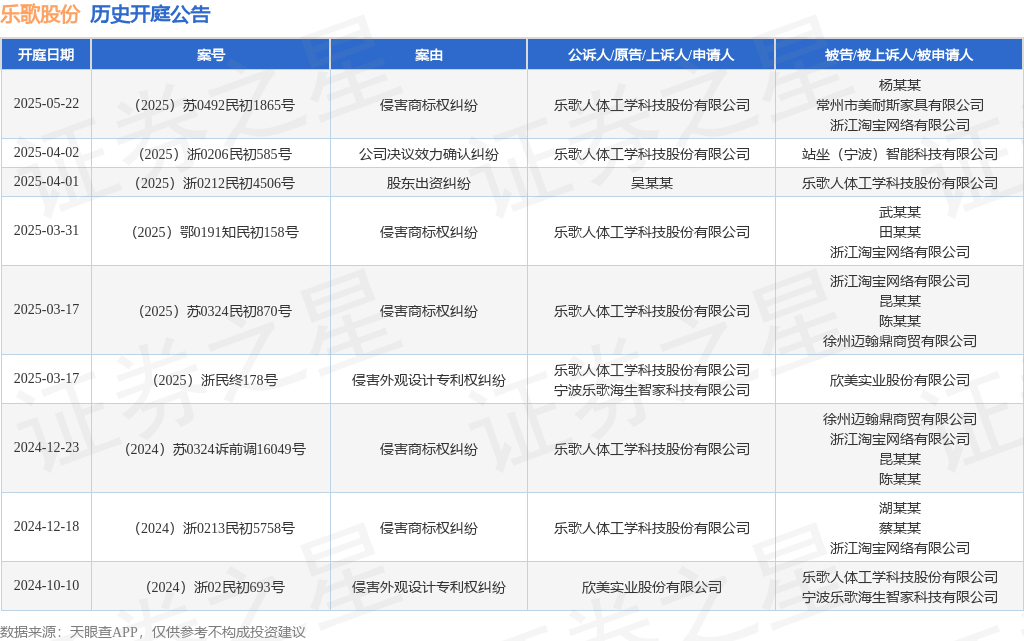Click the 公诉人/原告/上诉人/申请人 column header

pyautogui.click(x=650, y=55)
